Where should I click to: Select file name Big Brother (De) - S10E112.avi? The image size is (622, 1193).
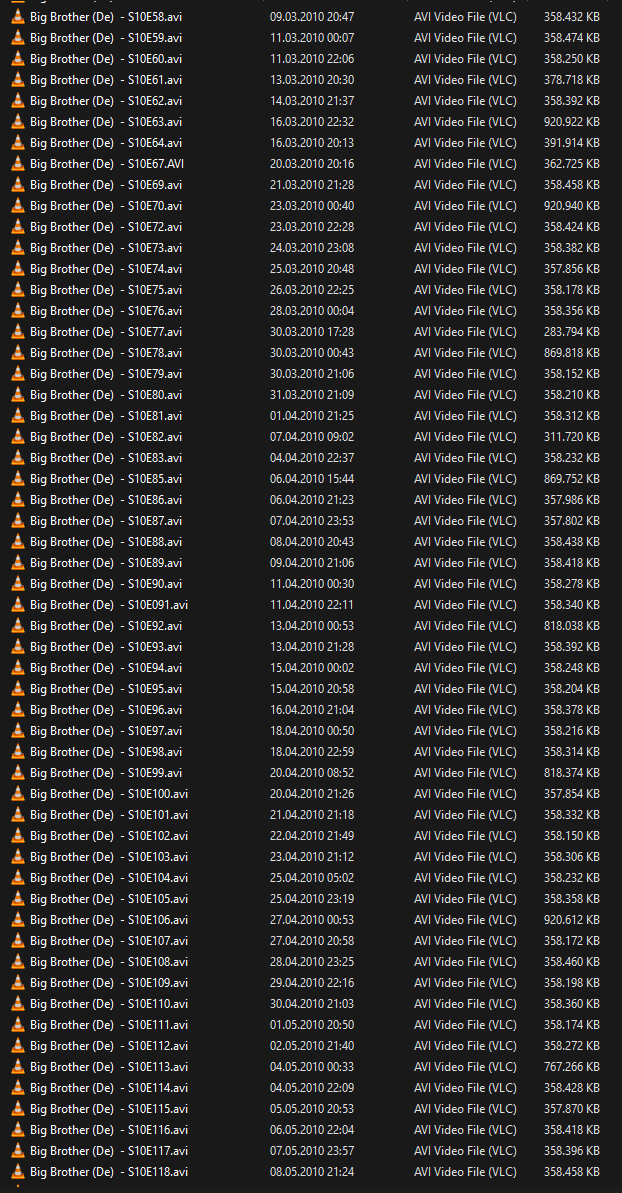[109, 1045]
